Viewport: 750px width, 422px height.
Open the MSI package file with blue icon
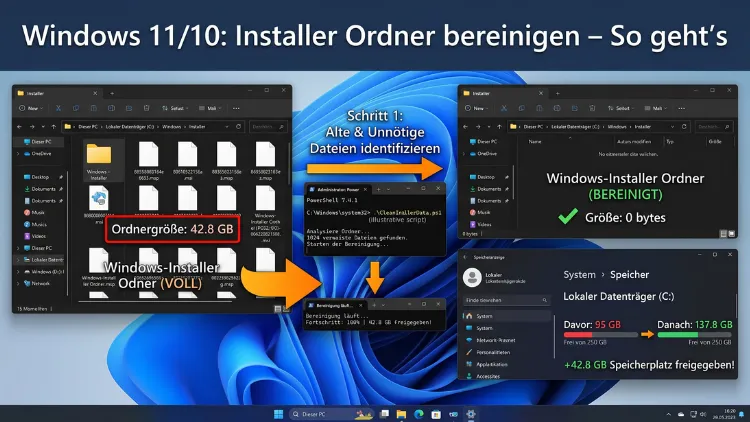coord(99,199)
